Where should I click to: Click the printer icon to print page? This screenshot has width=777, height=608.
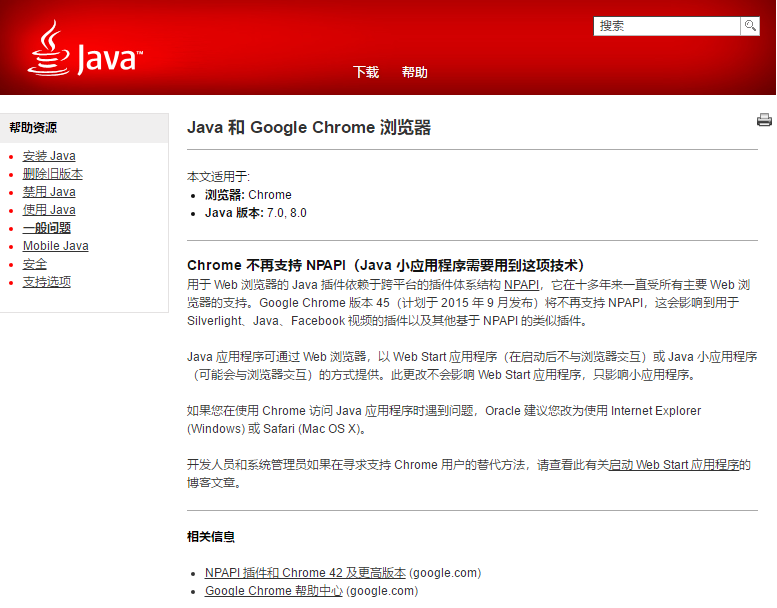pos(764,120)
